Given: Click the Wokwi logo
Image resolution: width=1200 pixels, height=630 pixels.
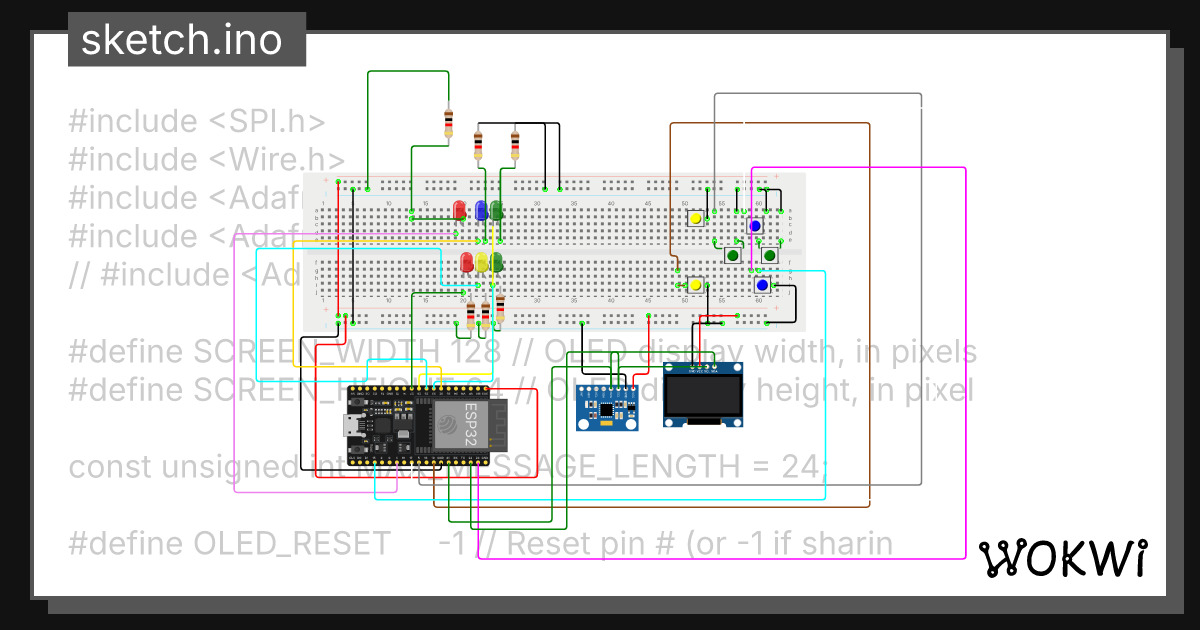Looking at the screenshot, I should pos(1061,559).
